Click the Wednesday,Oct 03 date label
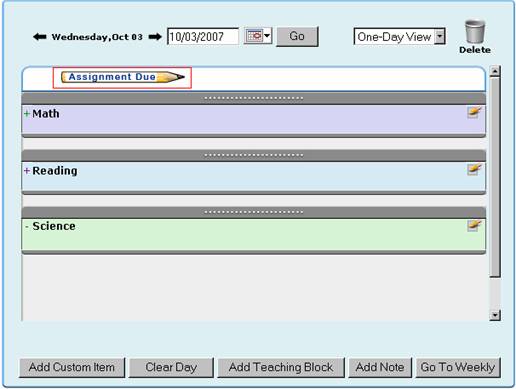 97,37
